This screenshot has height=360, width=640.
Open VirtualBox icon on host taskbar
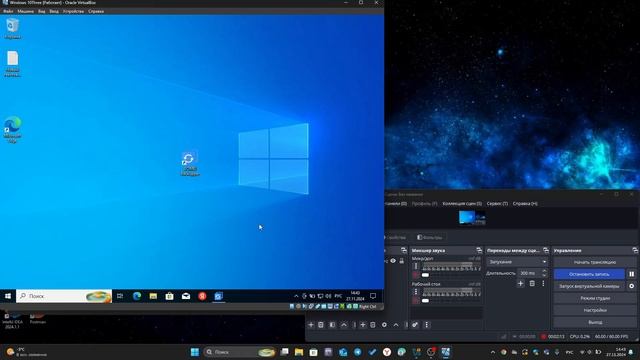[445, 352]
